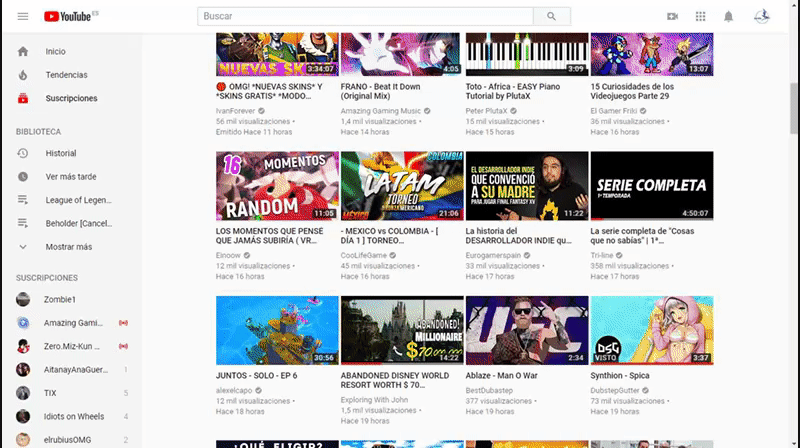Select Suscripciones in sidebar
The image size is (800, 448).
(x=71, y=98)
